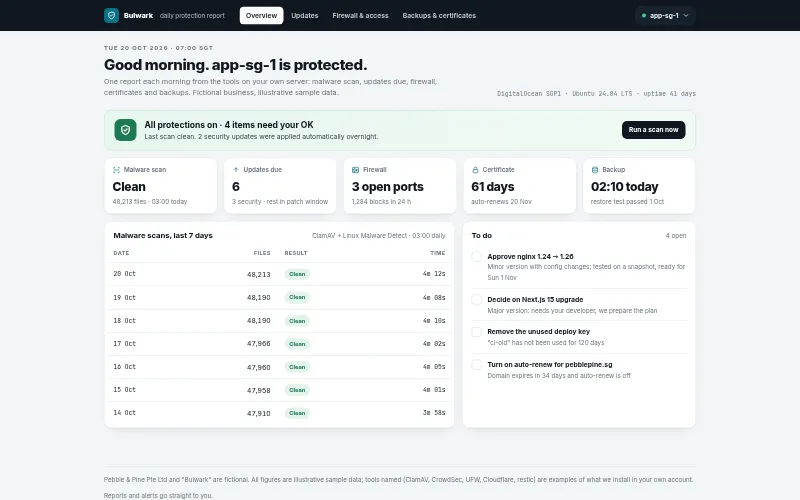Viewport: 800px width, 500px height.
Task: Click the daily protection report subtitle
Action: point(192,16)
